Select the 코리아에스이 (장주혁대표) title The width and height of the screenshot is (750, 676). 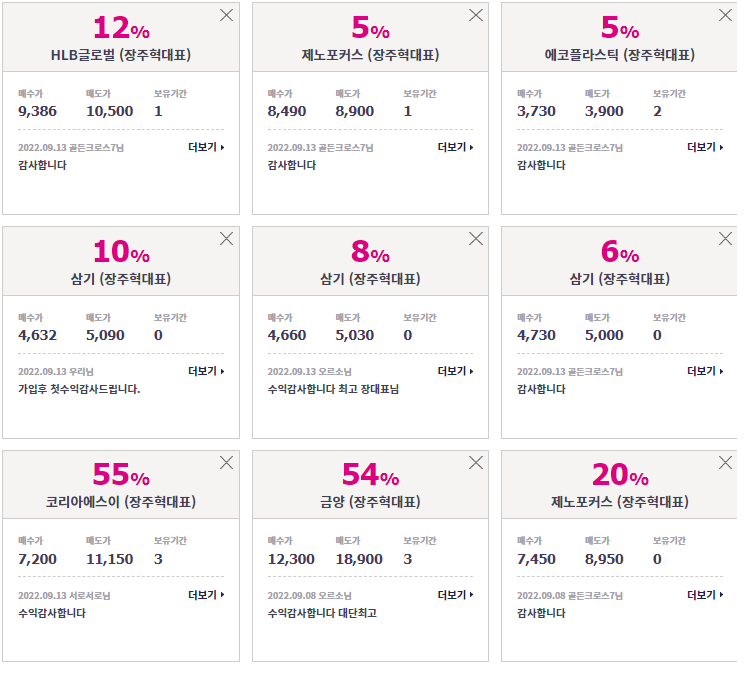pos(121,502)
